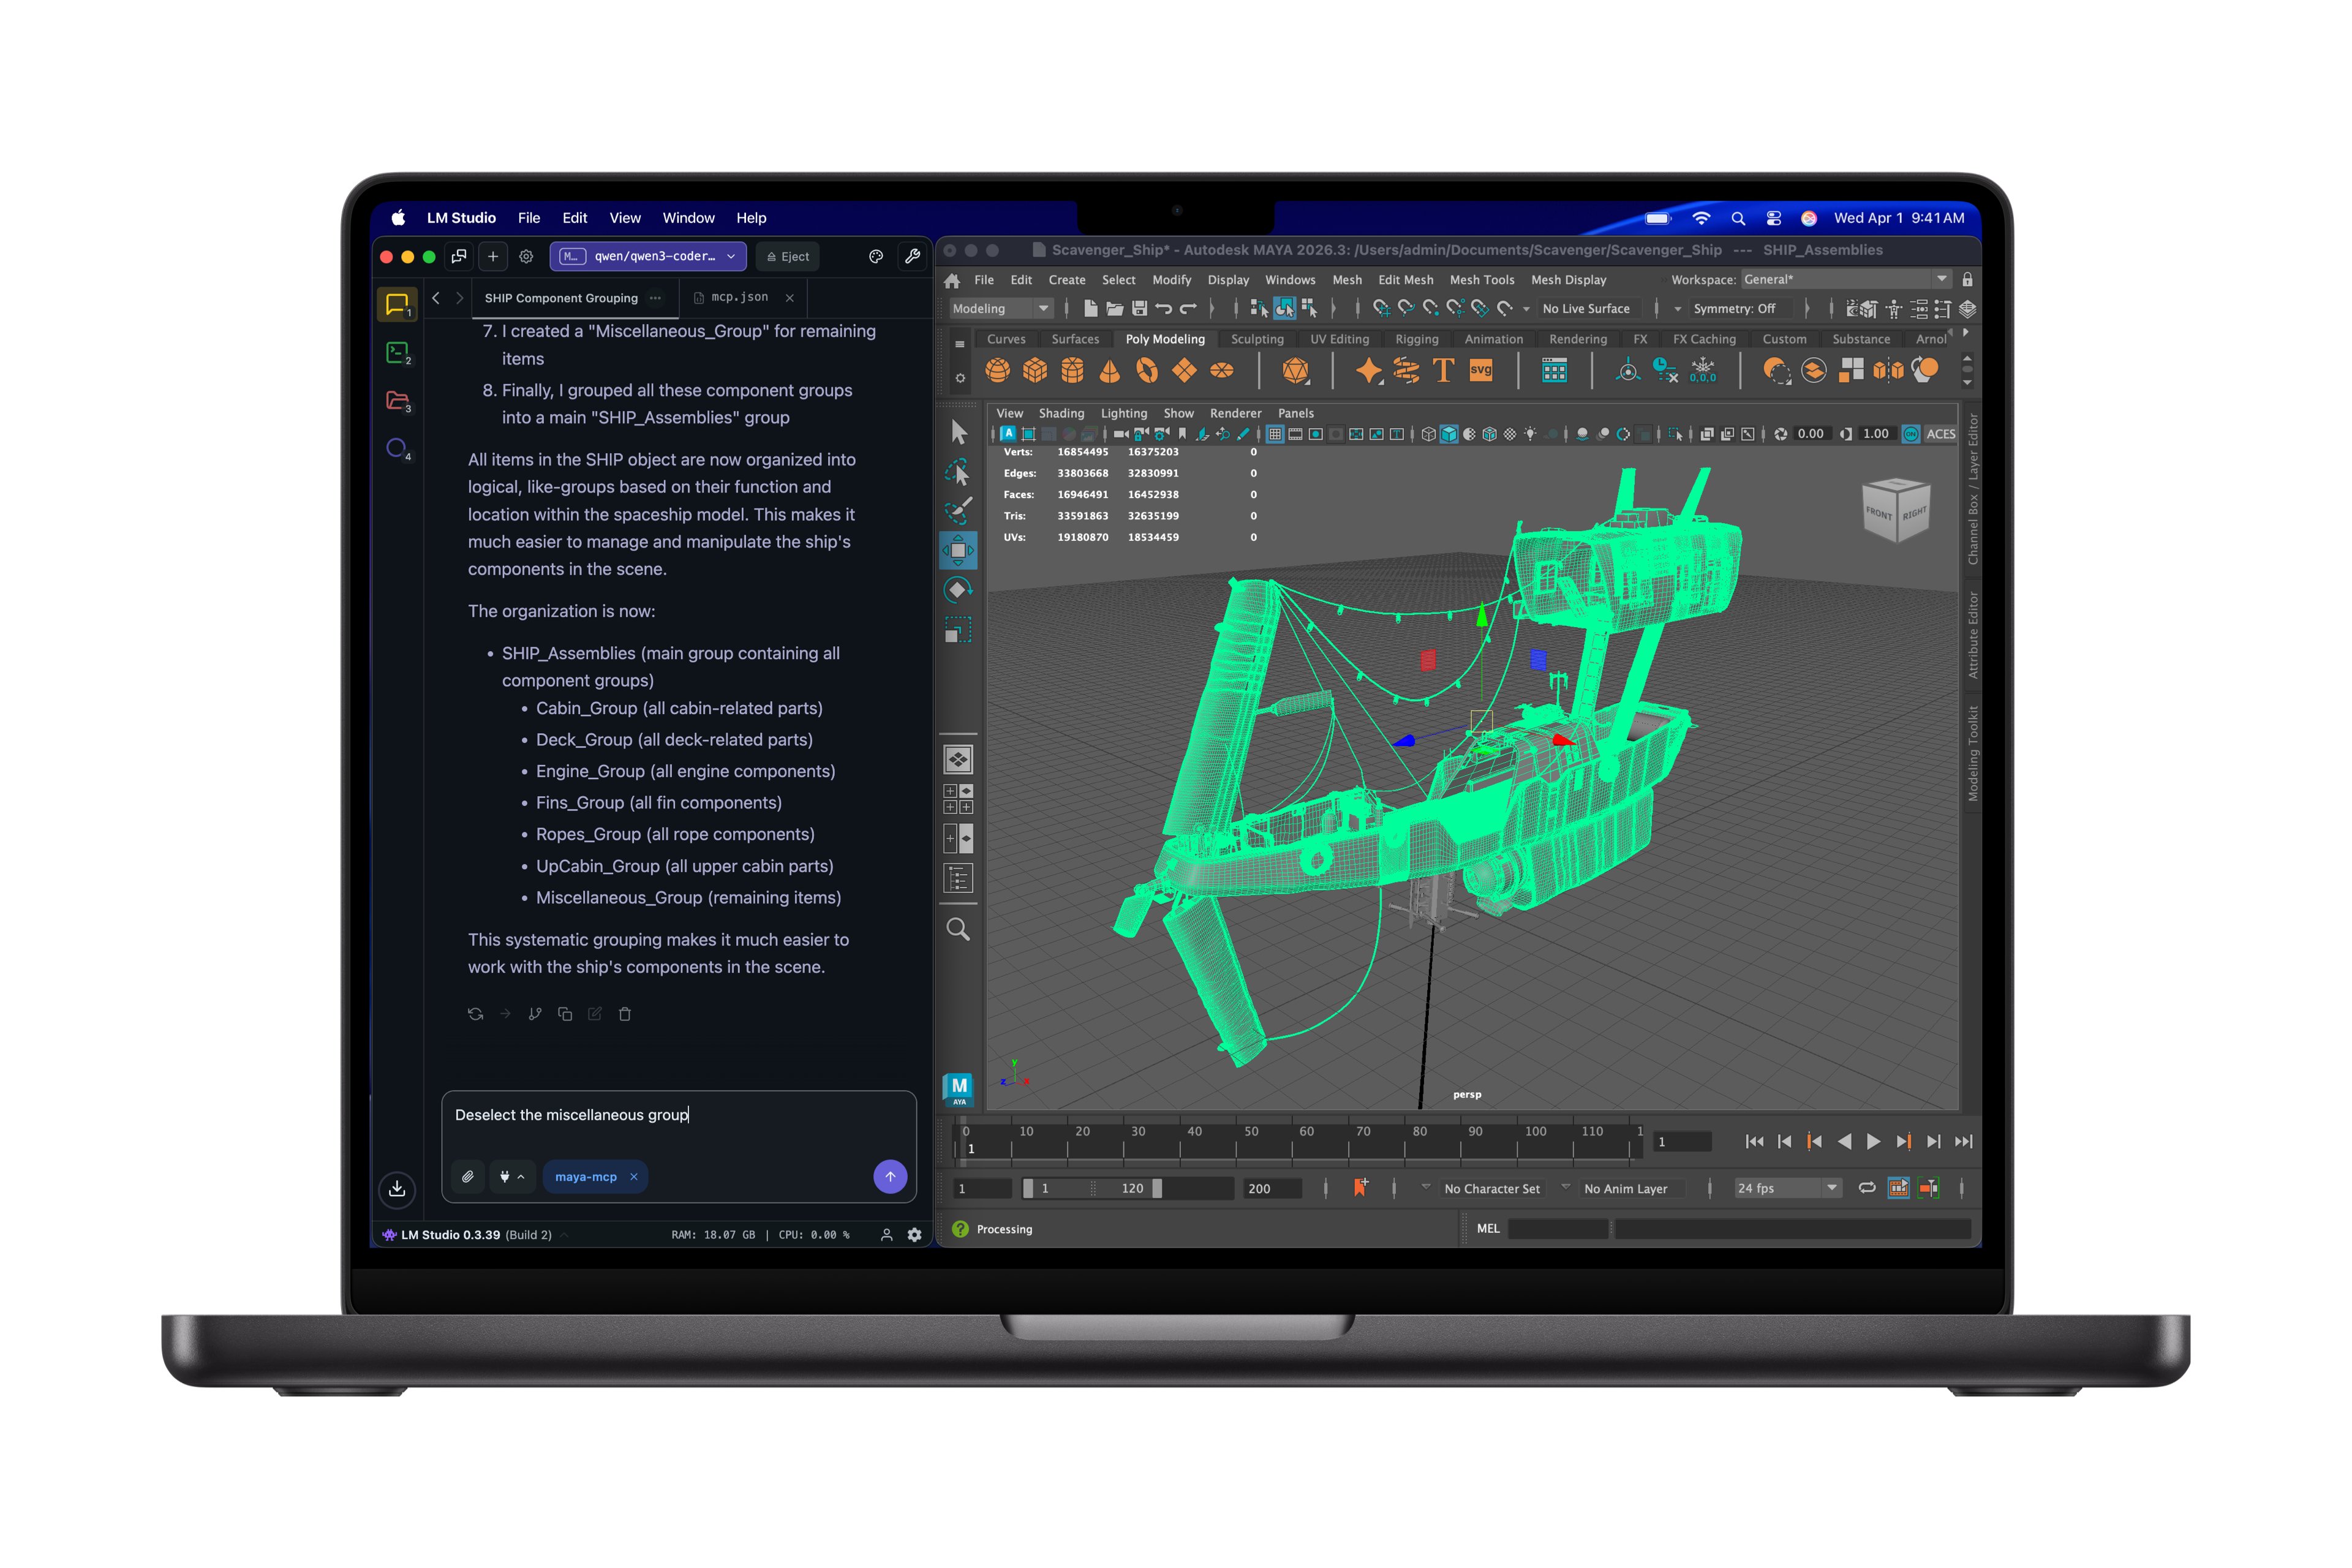Create a polygon sphere from the shelf
This screenshot has height=1568, width=2352.
tap(1000, 372)
